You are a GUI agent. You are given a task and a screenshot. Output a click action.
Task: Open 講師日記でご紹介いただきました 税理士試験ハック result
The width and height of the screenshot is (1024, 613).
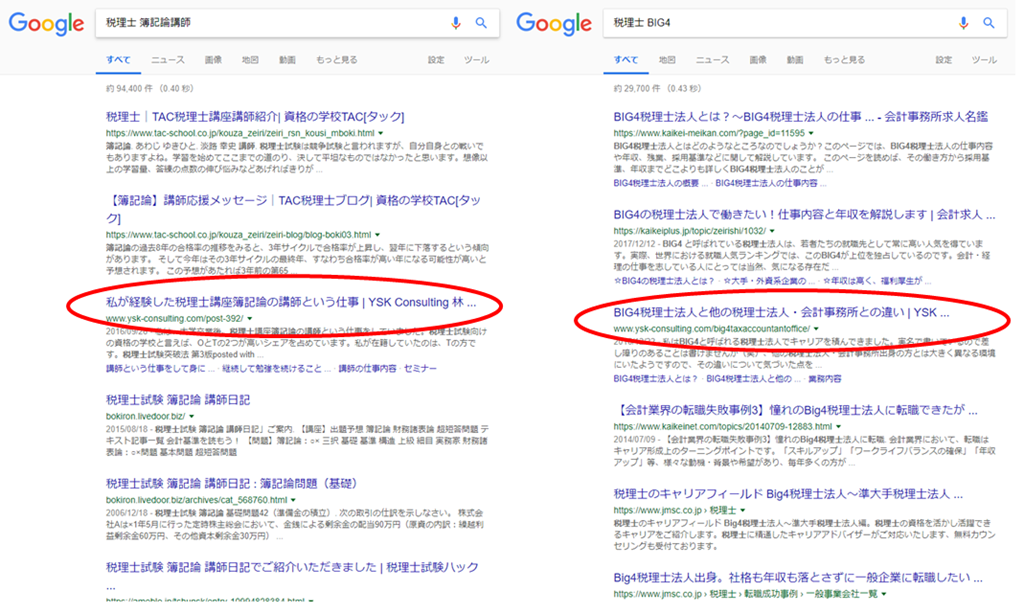pyautogui.click(x=293, y=567)
